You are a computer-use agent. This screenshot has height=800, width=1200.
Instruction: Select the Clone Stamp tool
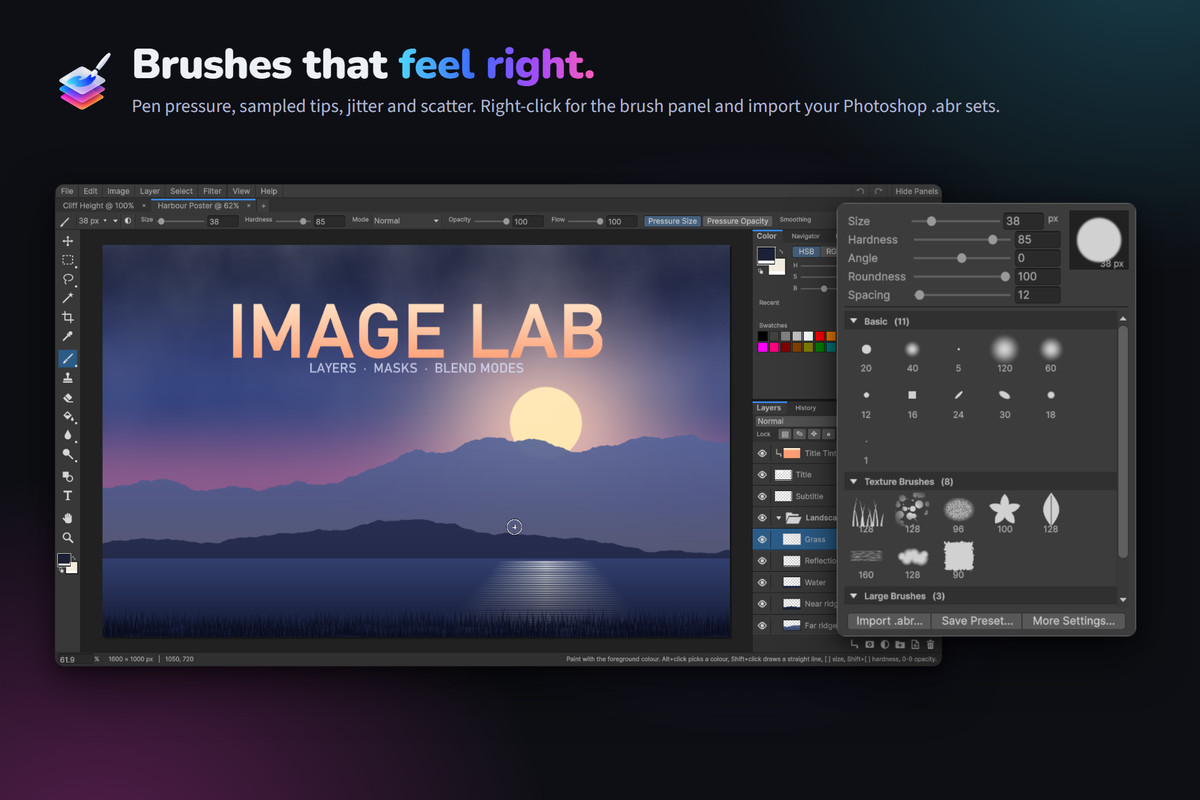[68, 378]
